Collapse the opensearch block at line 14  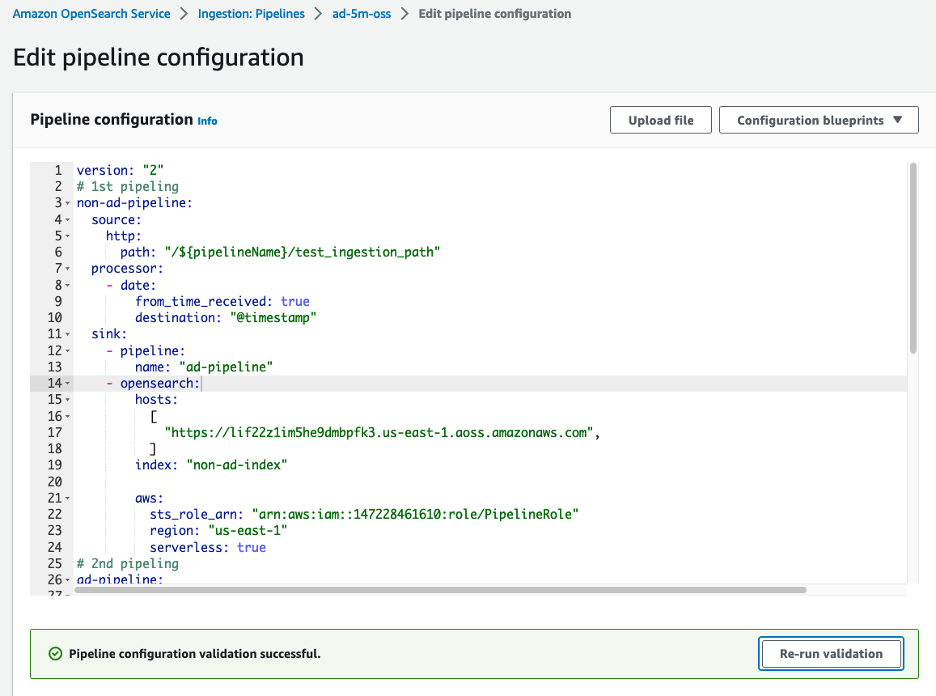pos(67,383)
